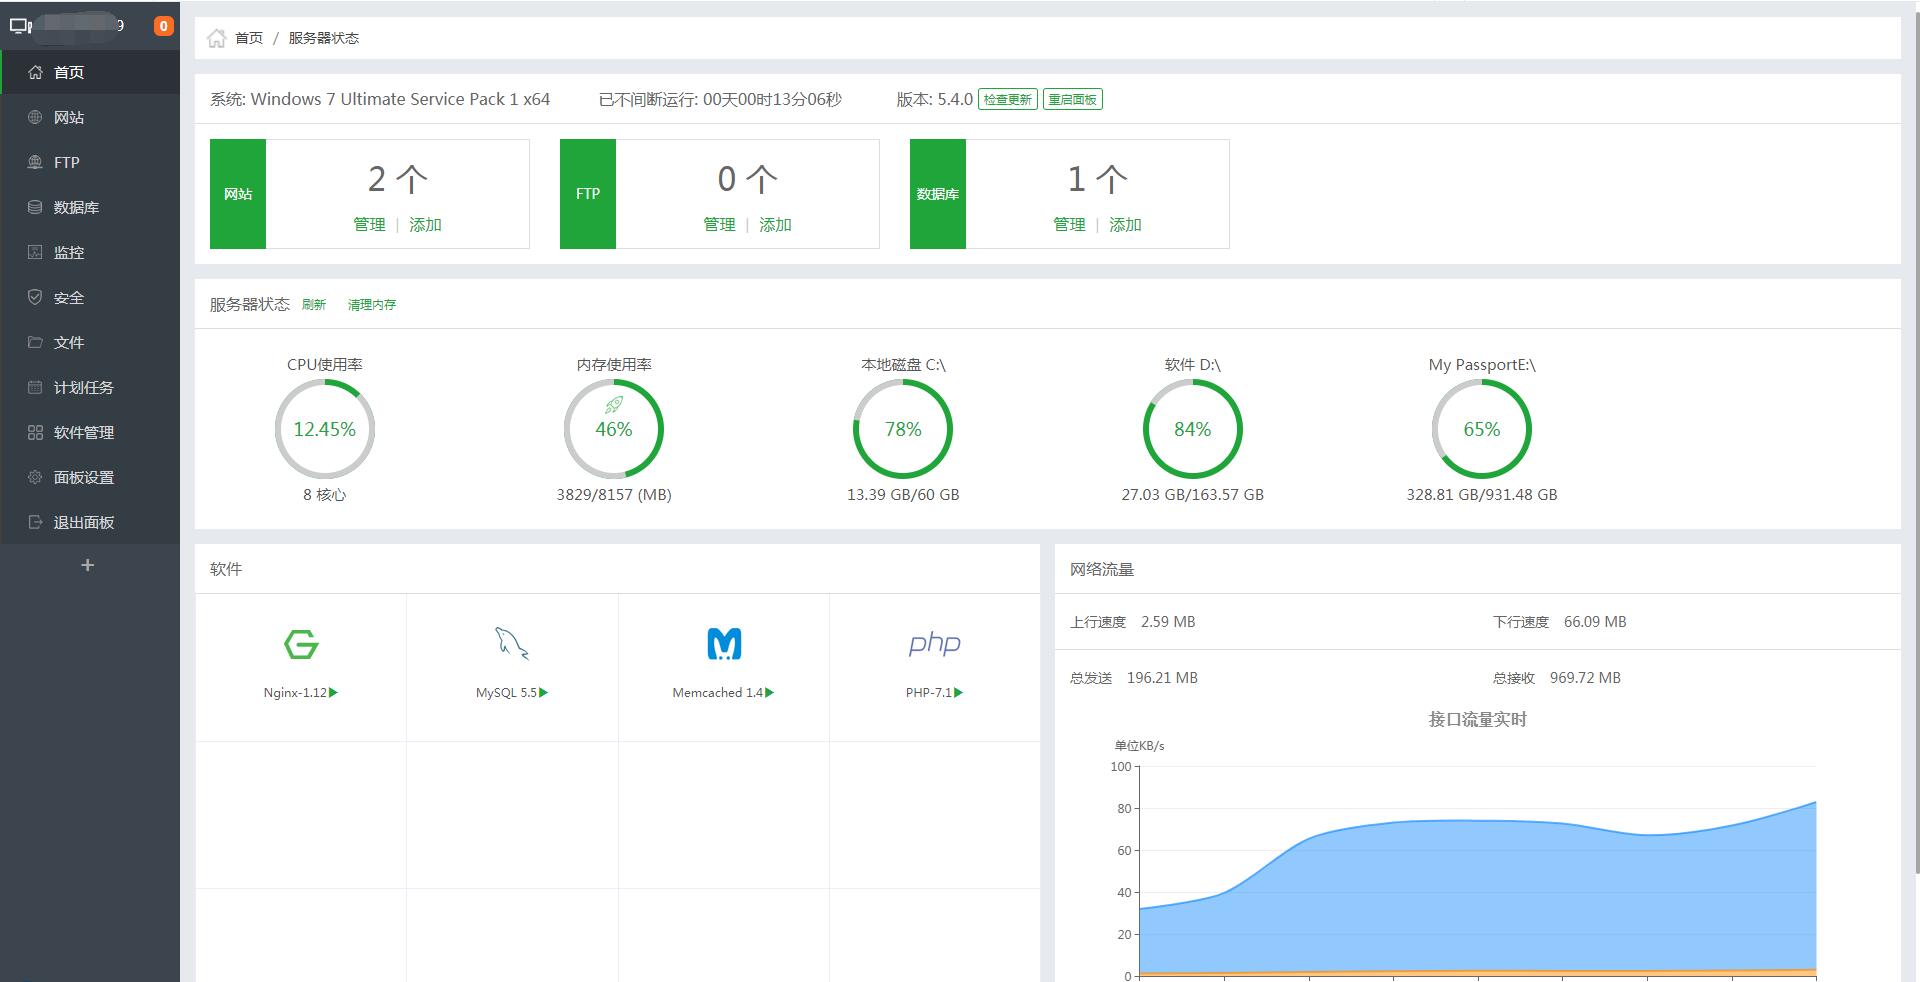This screenshot has width=1920, height=982.
Task: Click the play arrow next to PHP-7.1
Action: (958, 692)
